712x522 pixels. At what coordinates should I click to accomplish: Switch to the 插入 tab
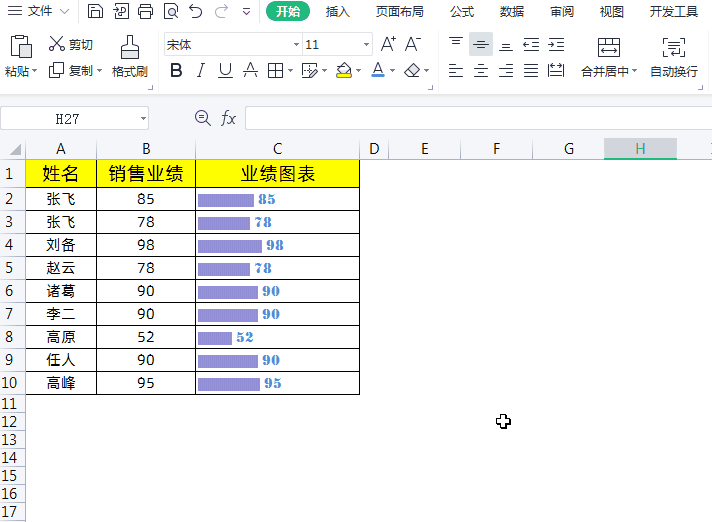337,11
